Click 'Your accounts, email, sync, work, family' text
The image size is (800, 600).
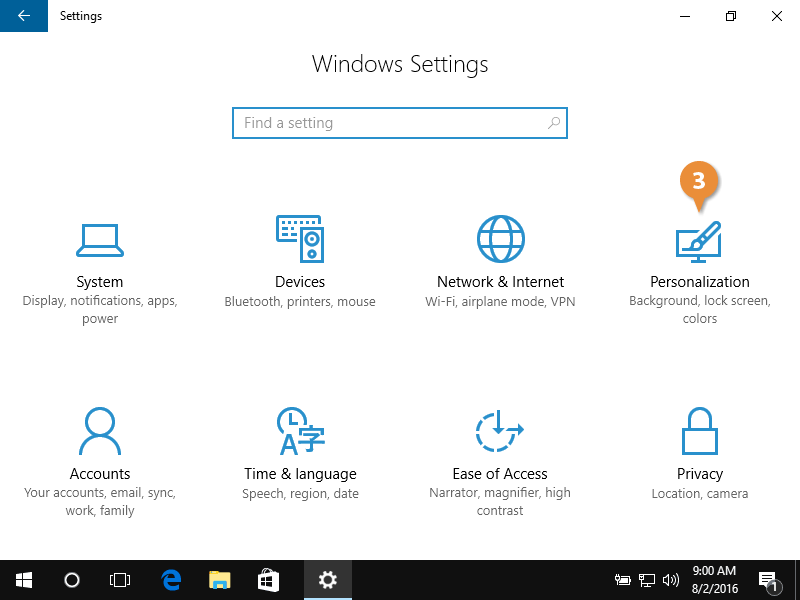(x=100, y=502)
